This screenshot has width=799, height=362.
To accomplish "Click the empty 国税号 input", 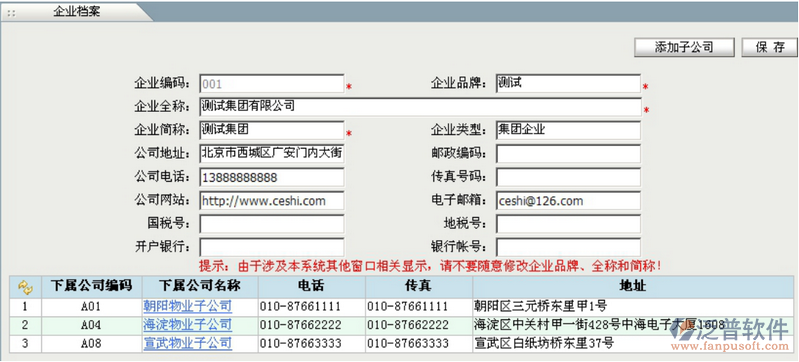I will 272,224.
